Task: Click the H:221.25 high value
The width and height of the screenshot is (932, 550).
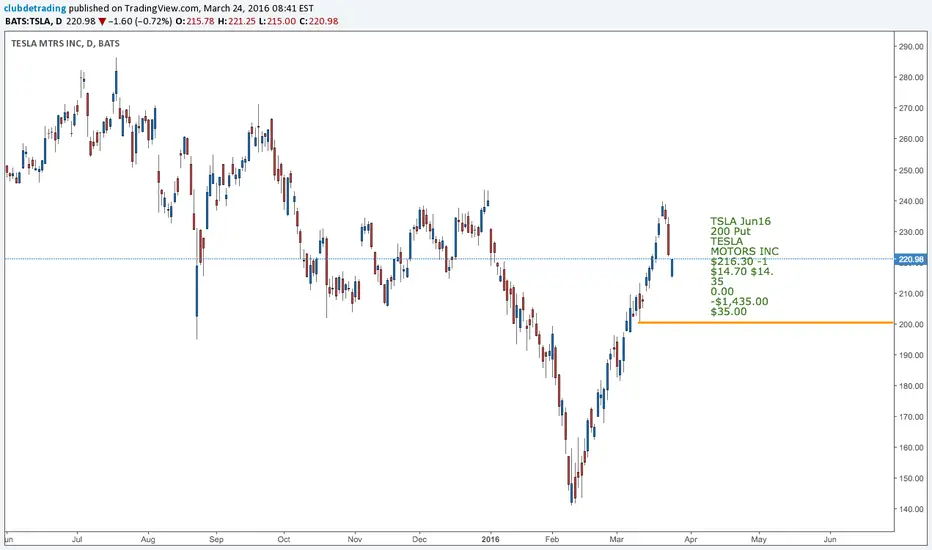Action: pos(237,21)
